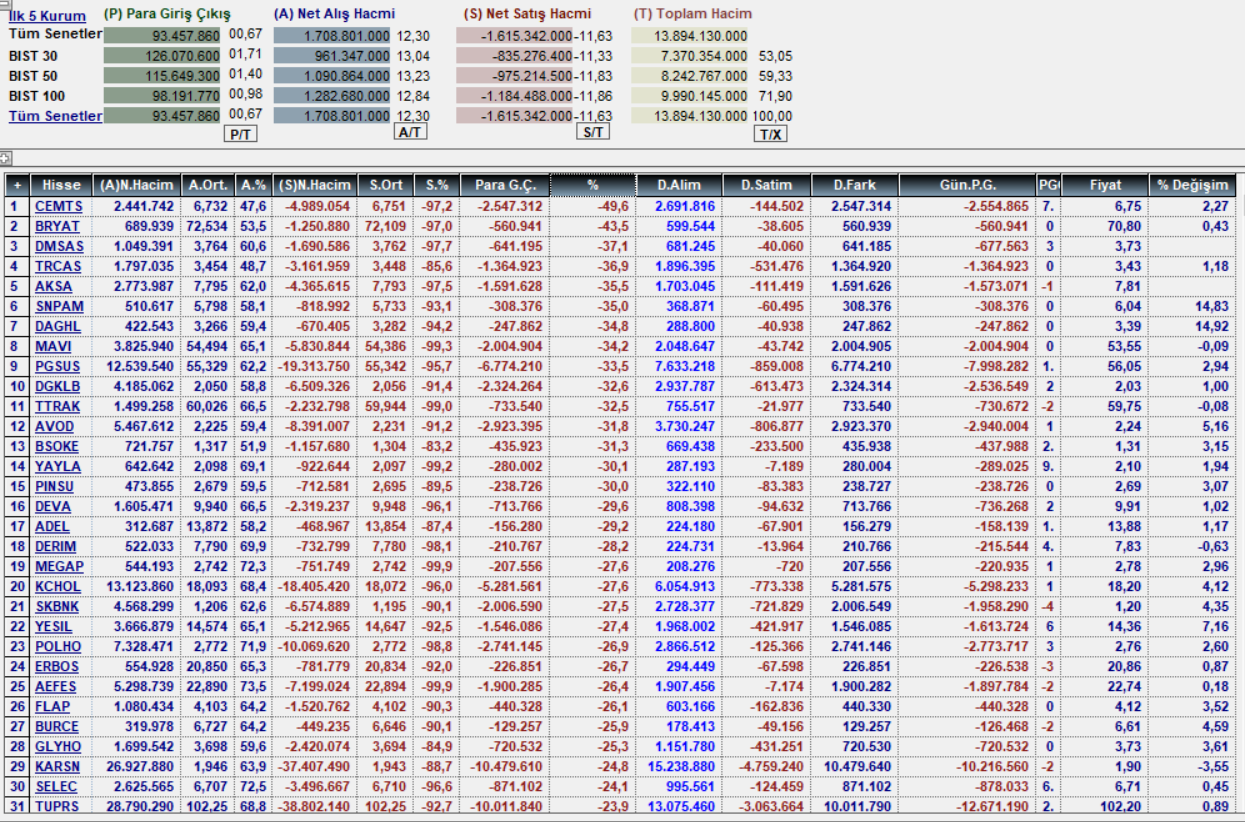Open the TUPRS stock link

[x=58, y=806]
